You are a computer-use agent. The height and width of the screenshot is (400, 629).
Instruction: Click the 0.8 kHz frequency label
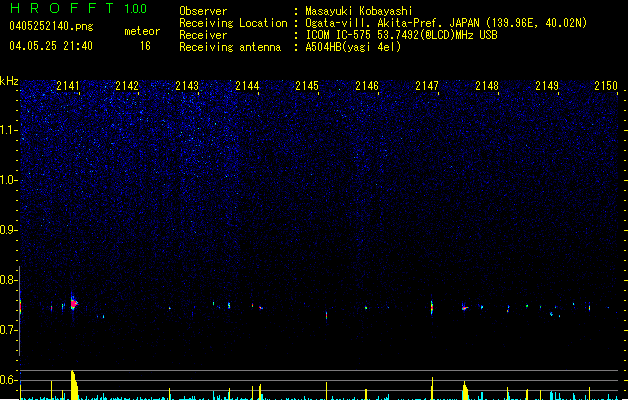(8, 280)
